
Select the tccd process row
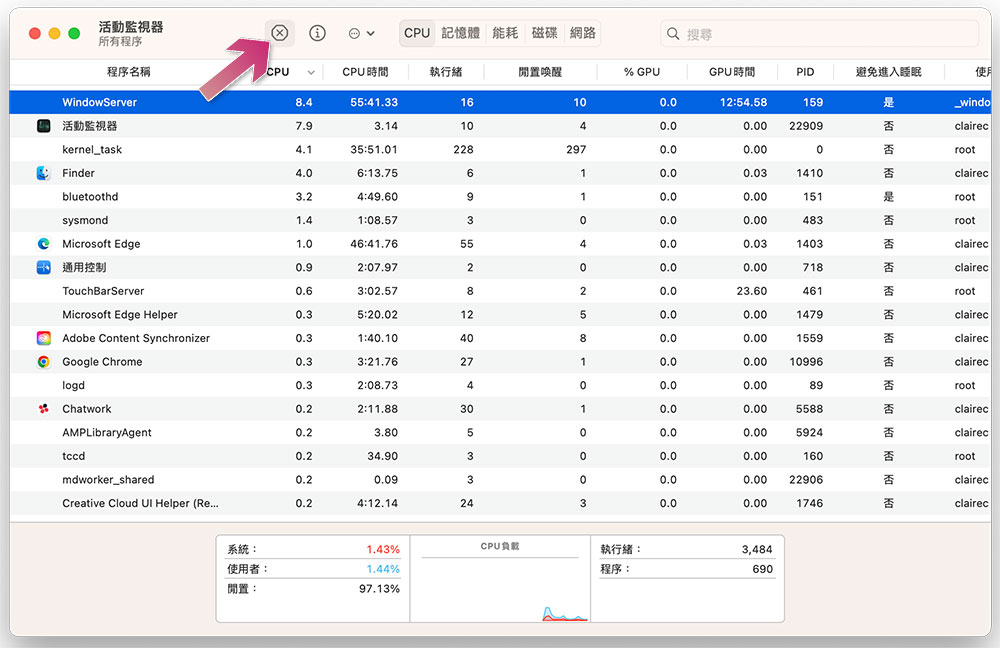pos(500,456)
